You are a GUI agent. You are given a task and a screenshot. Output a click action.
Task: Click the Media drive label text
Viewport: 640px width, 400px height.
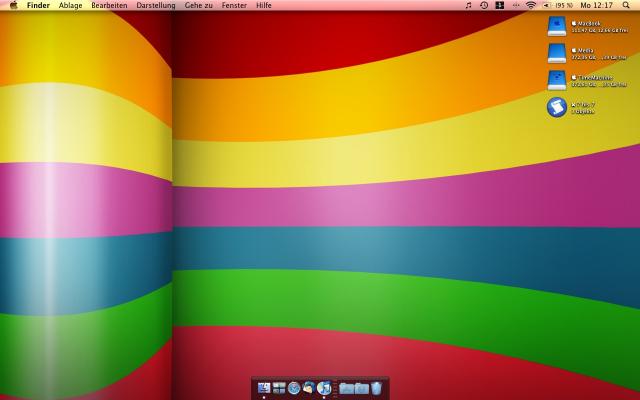point(585,51)
